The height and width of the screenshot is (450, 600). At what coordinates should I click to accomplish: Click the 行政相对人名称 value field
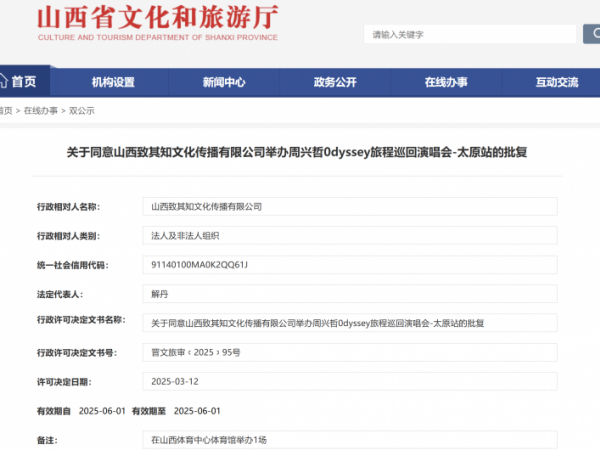click(350, 206)
